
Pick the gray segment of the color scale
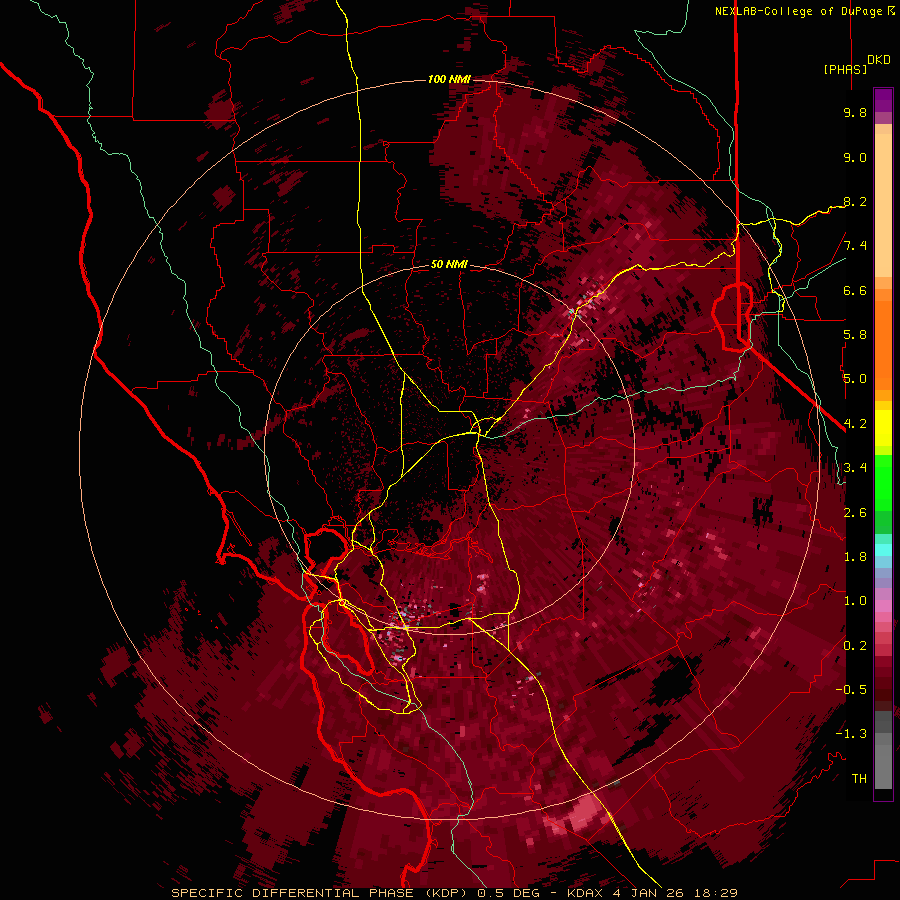coord(883,752)
